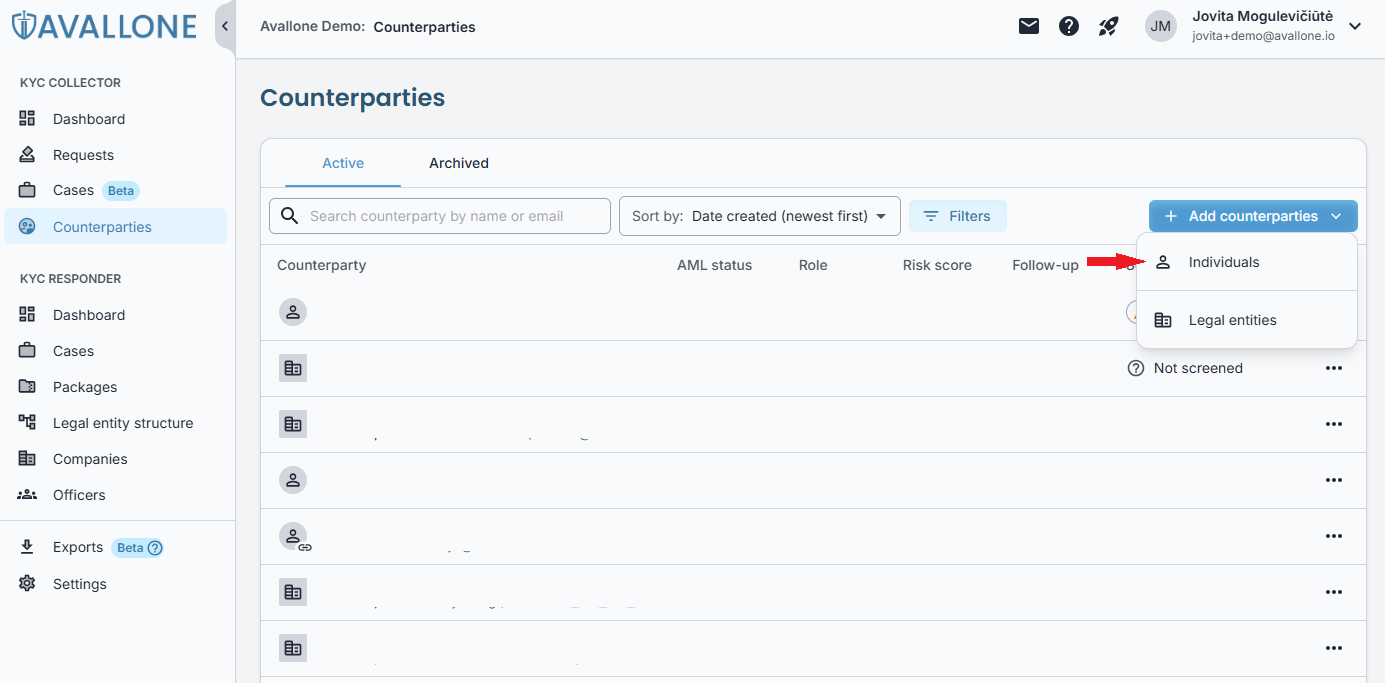The image size is (1385, 683).
Task: Click the Counterparty column header
Action: pos(322,265)
